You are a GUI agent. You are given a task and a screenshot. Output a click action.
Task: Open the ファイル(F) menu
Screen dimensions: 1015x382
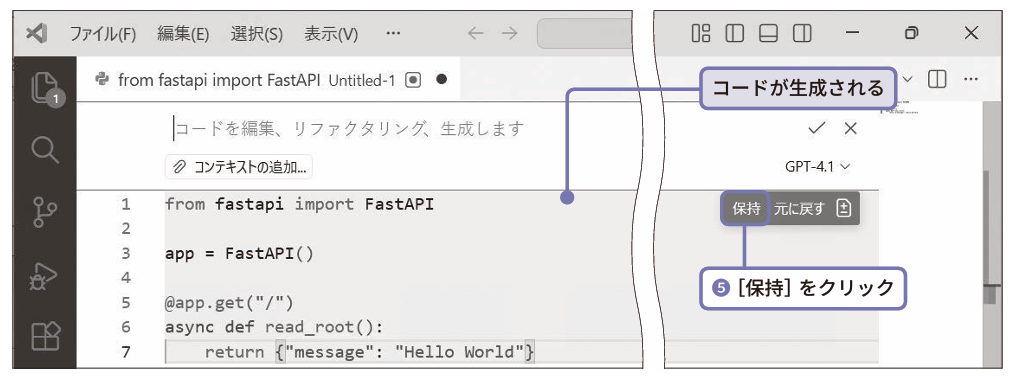coord(102,34)
